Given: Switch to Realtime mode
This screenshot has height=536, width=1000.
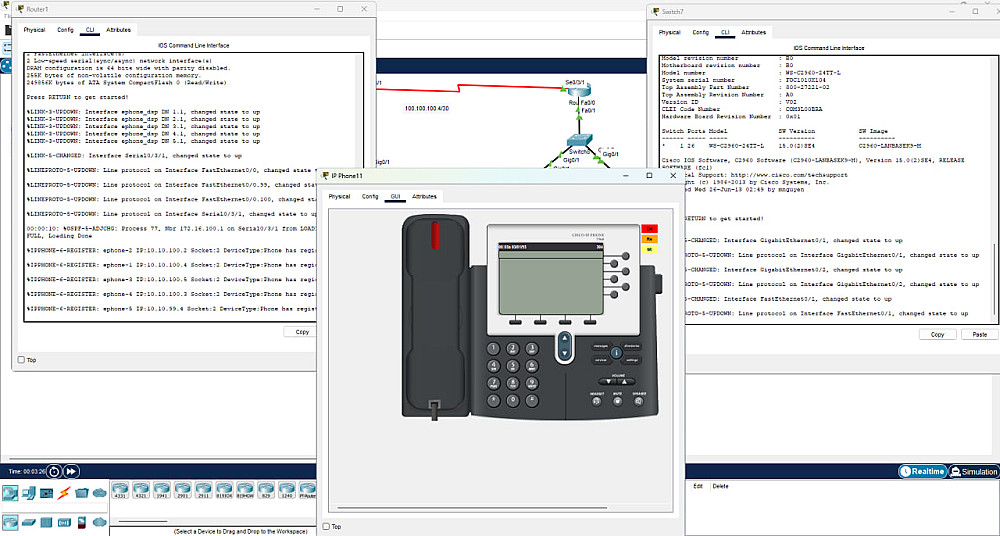Looking at the screenshot, I should [922, 472].
